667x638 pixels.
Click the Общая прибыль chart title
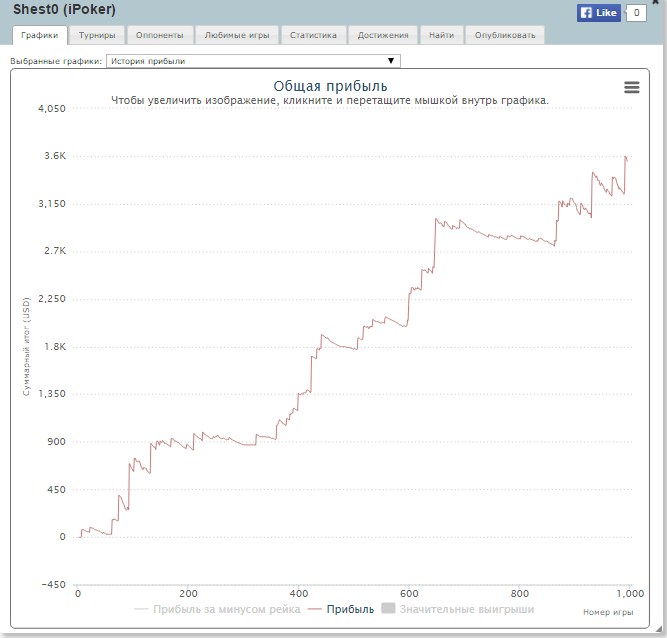coord(330,86)
